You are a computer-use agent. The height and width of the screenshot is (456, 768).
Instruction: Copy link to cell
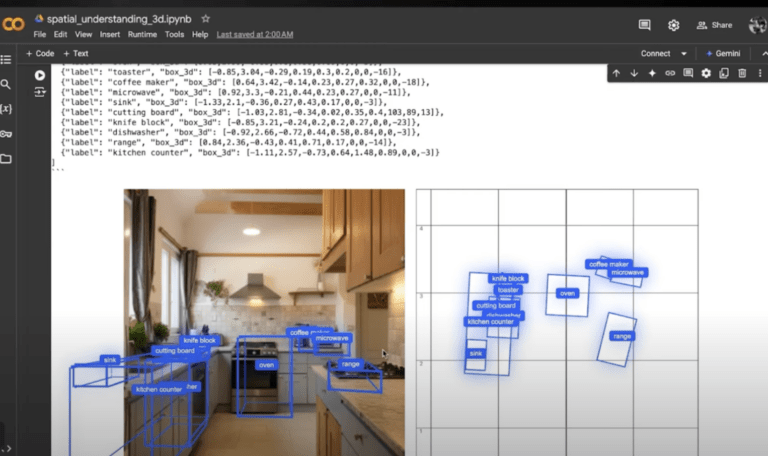670,73
